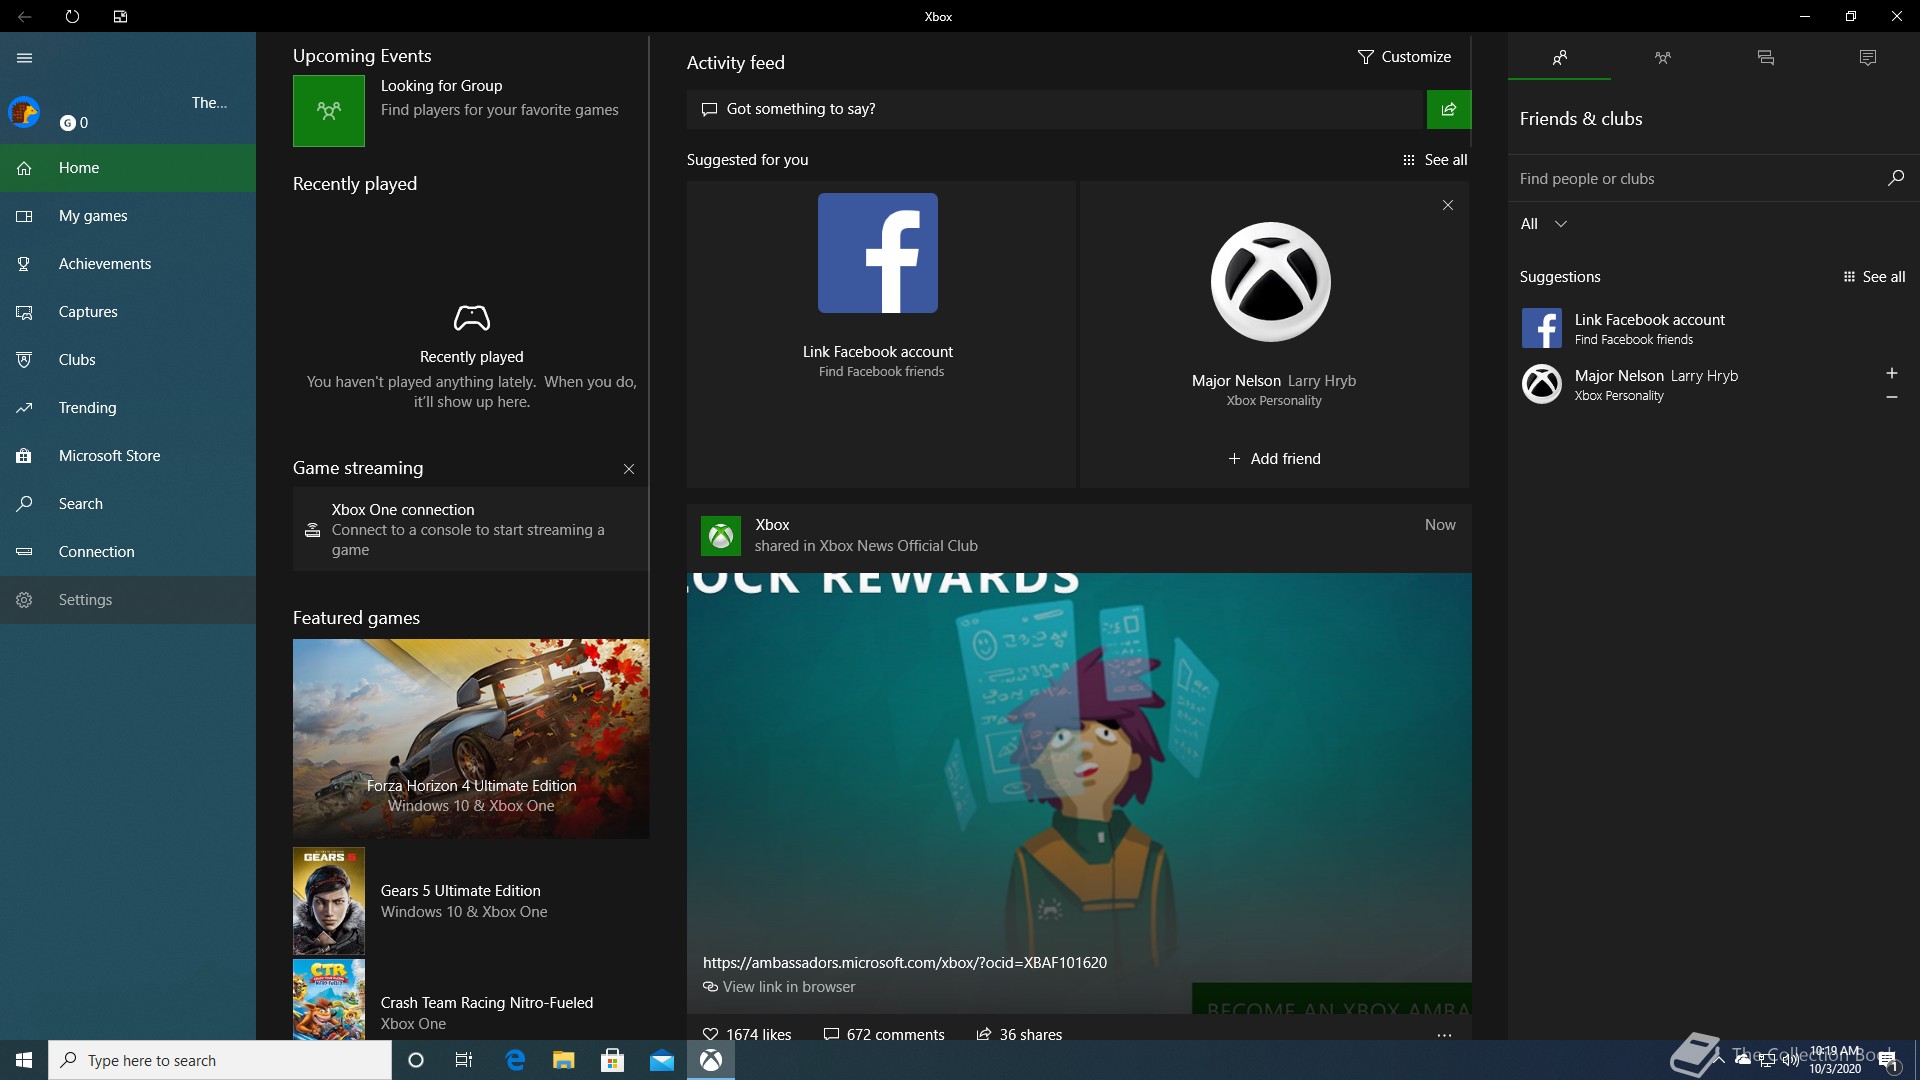Viewport: 1920px width, 1080px height.
Task: Click the compact mode icon in title bar
Action: [x=120, y=16]
